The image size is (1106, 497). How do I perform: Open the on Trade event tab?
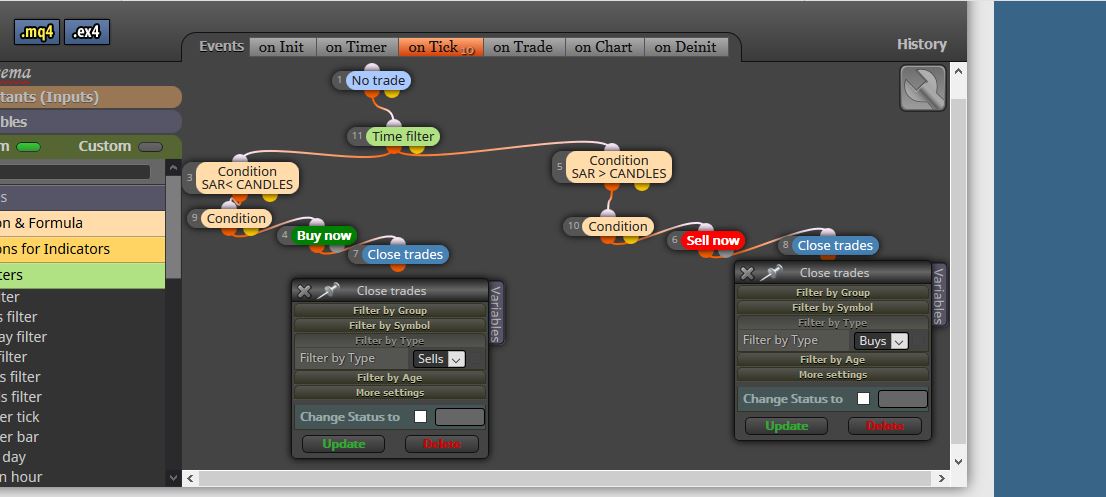tap(523, 47)
